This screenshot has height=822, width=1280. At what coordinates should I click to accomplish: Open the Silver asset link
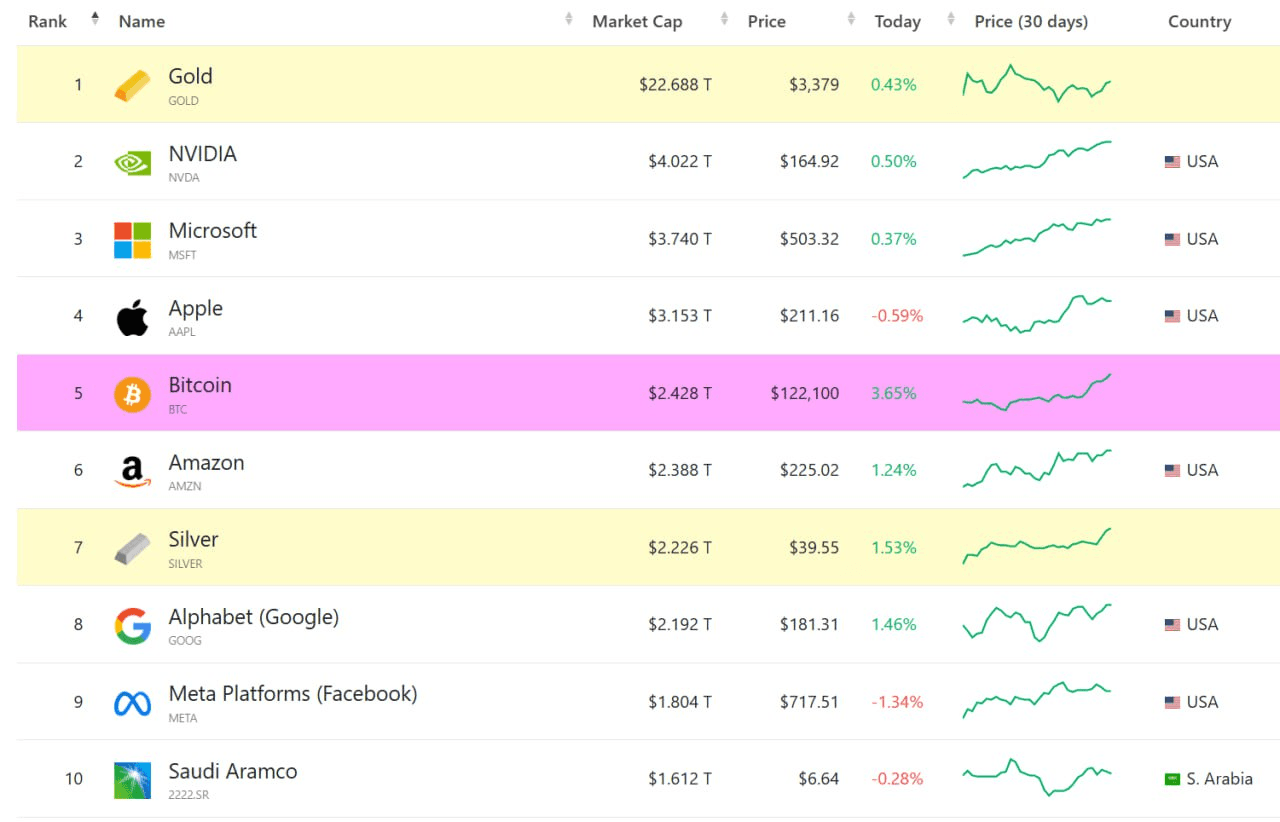pyautogui.click(x=193, y=540)
